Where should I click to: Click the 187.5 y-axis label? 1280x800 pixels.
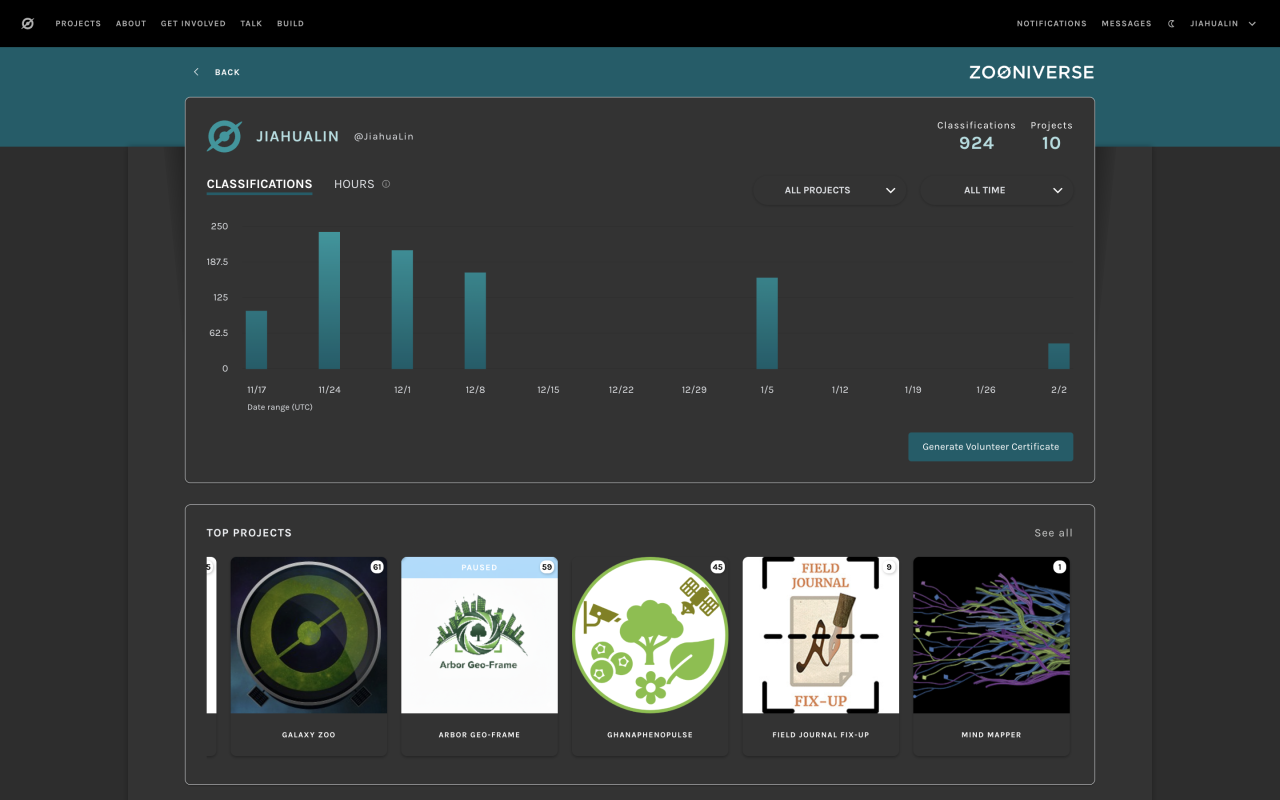pos(217,262)
